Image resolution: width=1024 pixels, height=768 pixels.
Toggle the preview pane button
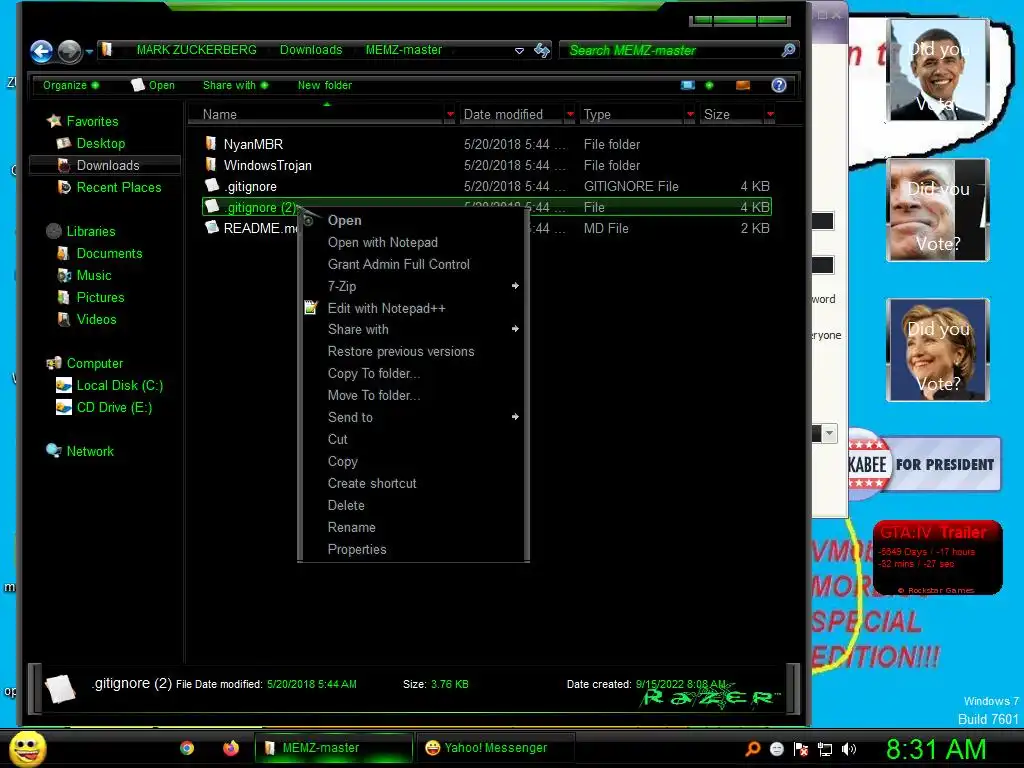tap(743, 85)
